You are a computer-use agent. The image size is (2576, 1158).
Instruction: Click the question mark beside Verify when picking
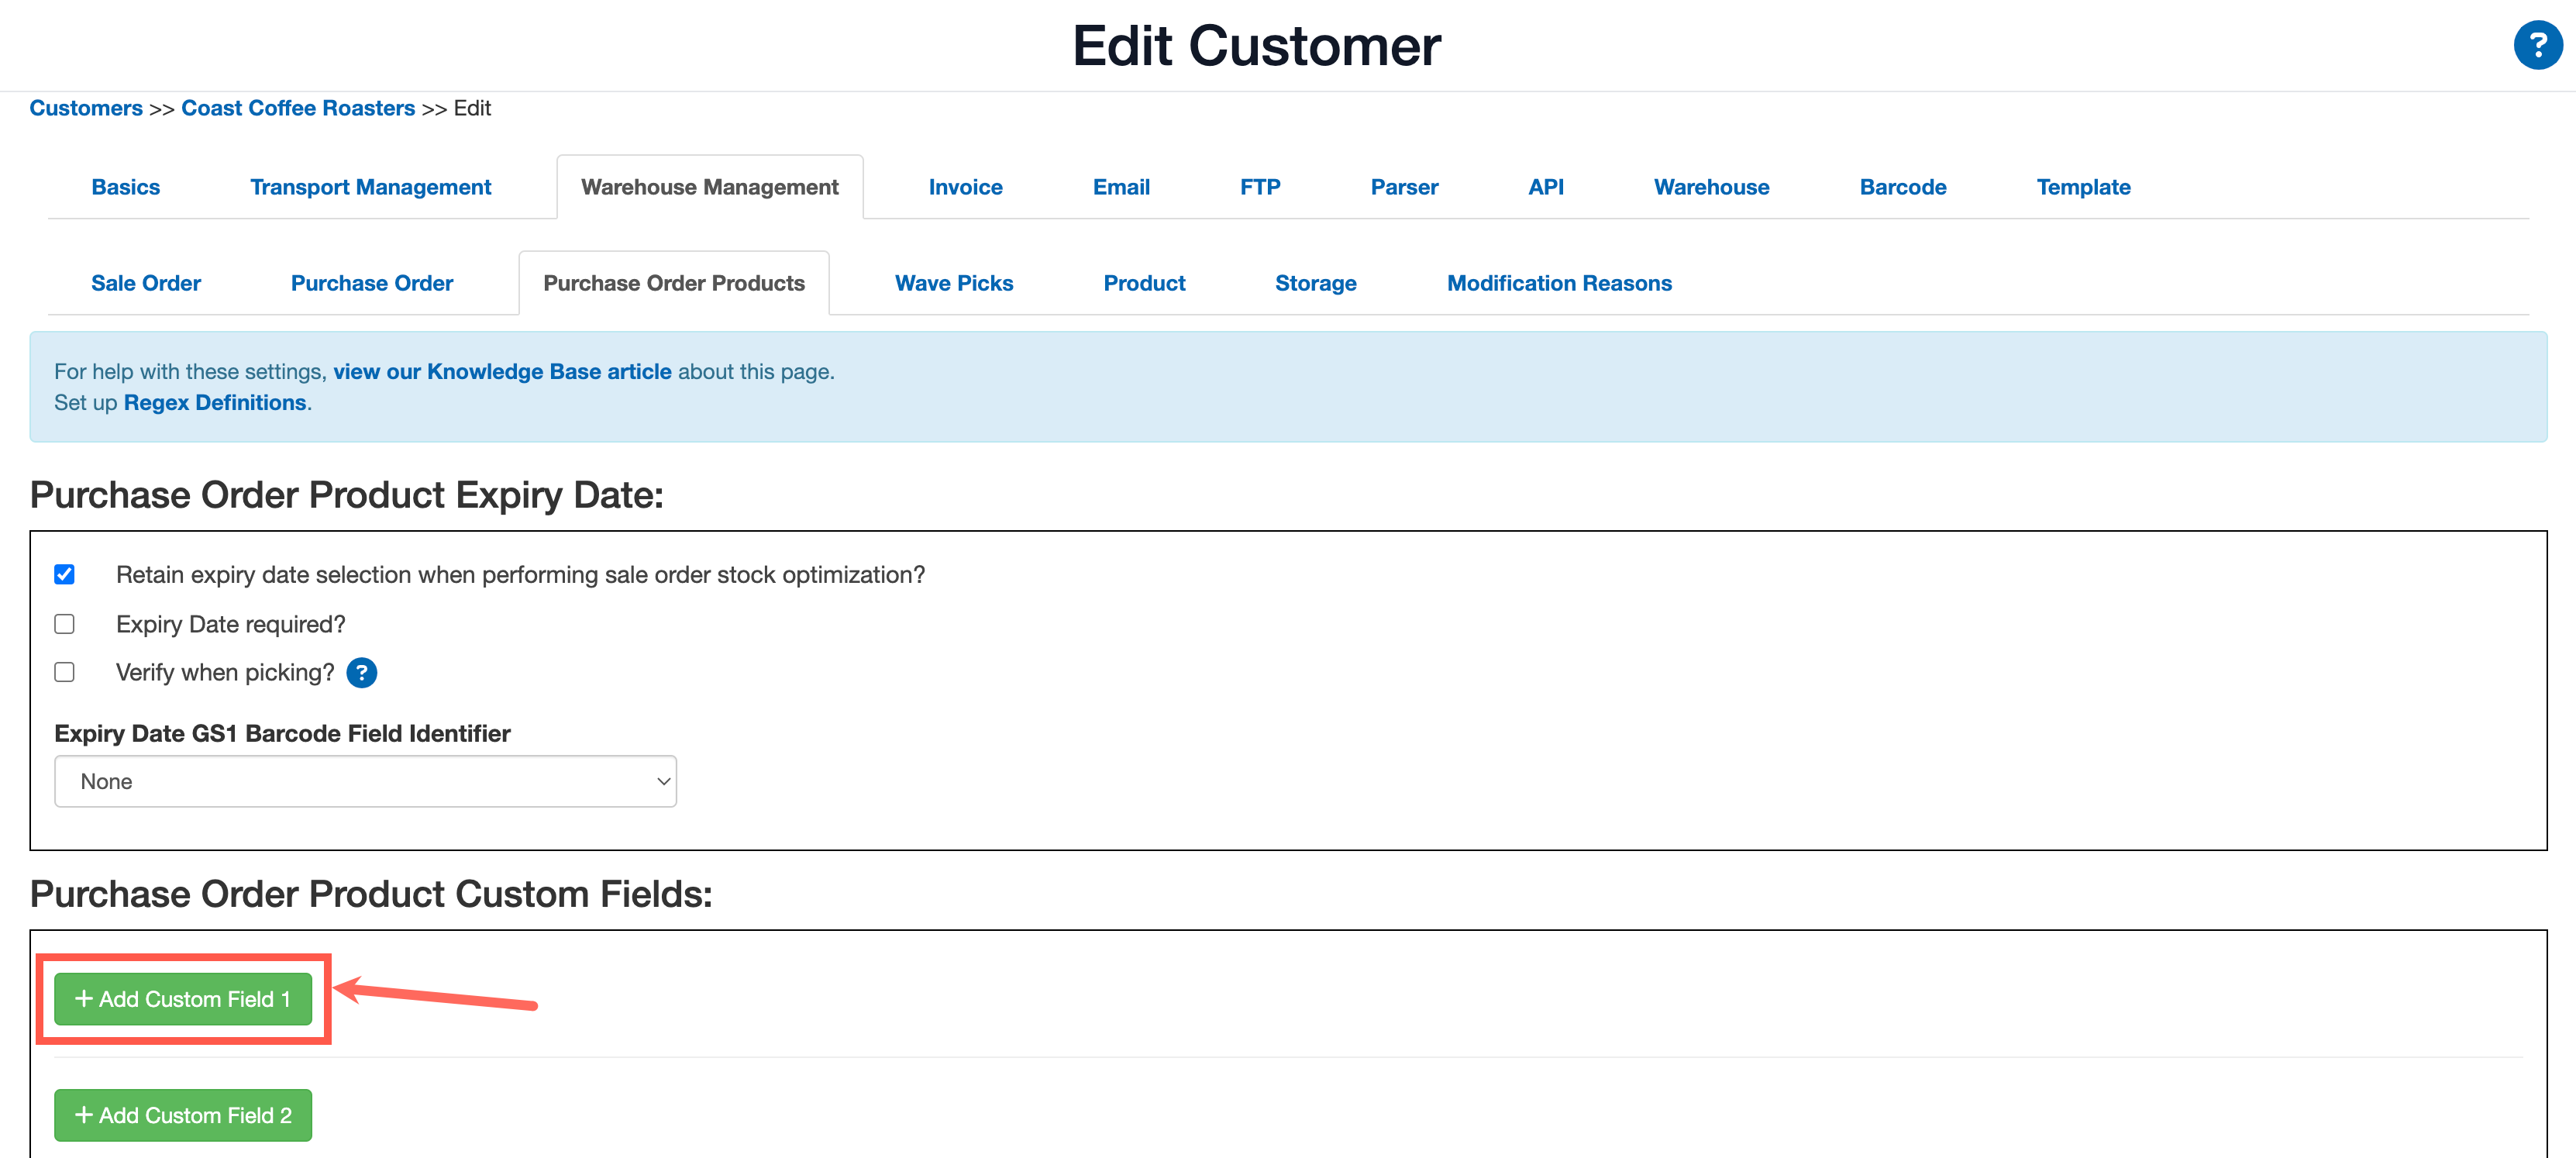click(x=362, y=672)
